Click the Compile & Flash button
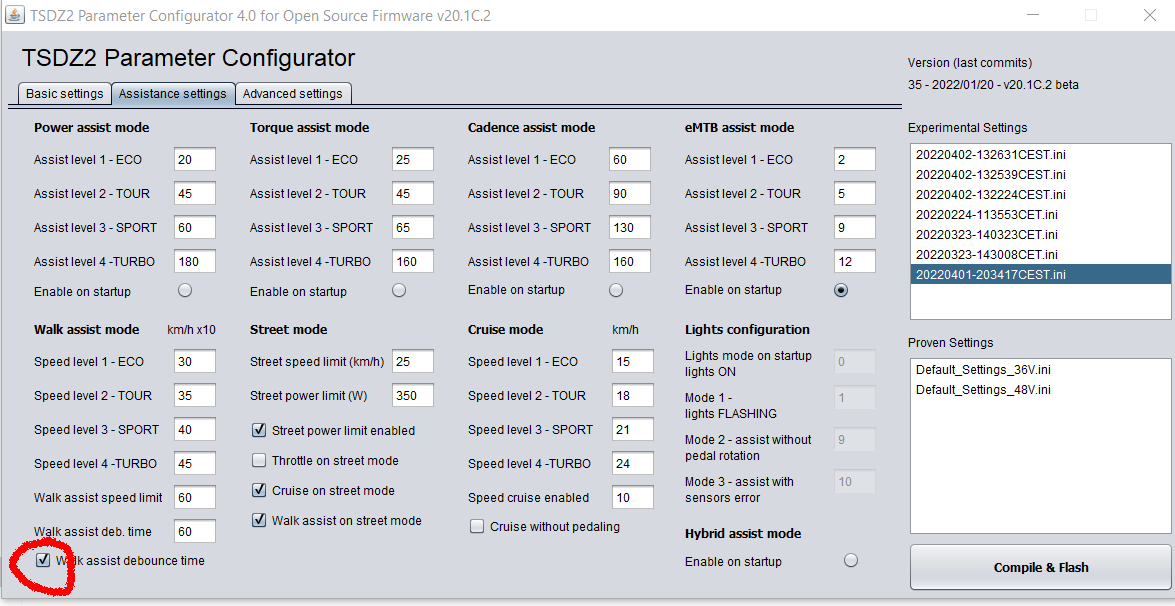1175x606 pixels. click(x=1041, y=567)
